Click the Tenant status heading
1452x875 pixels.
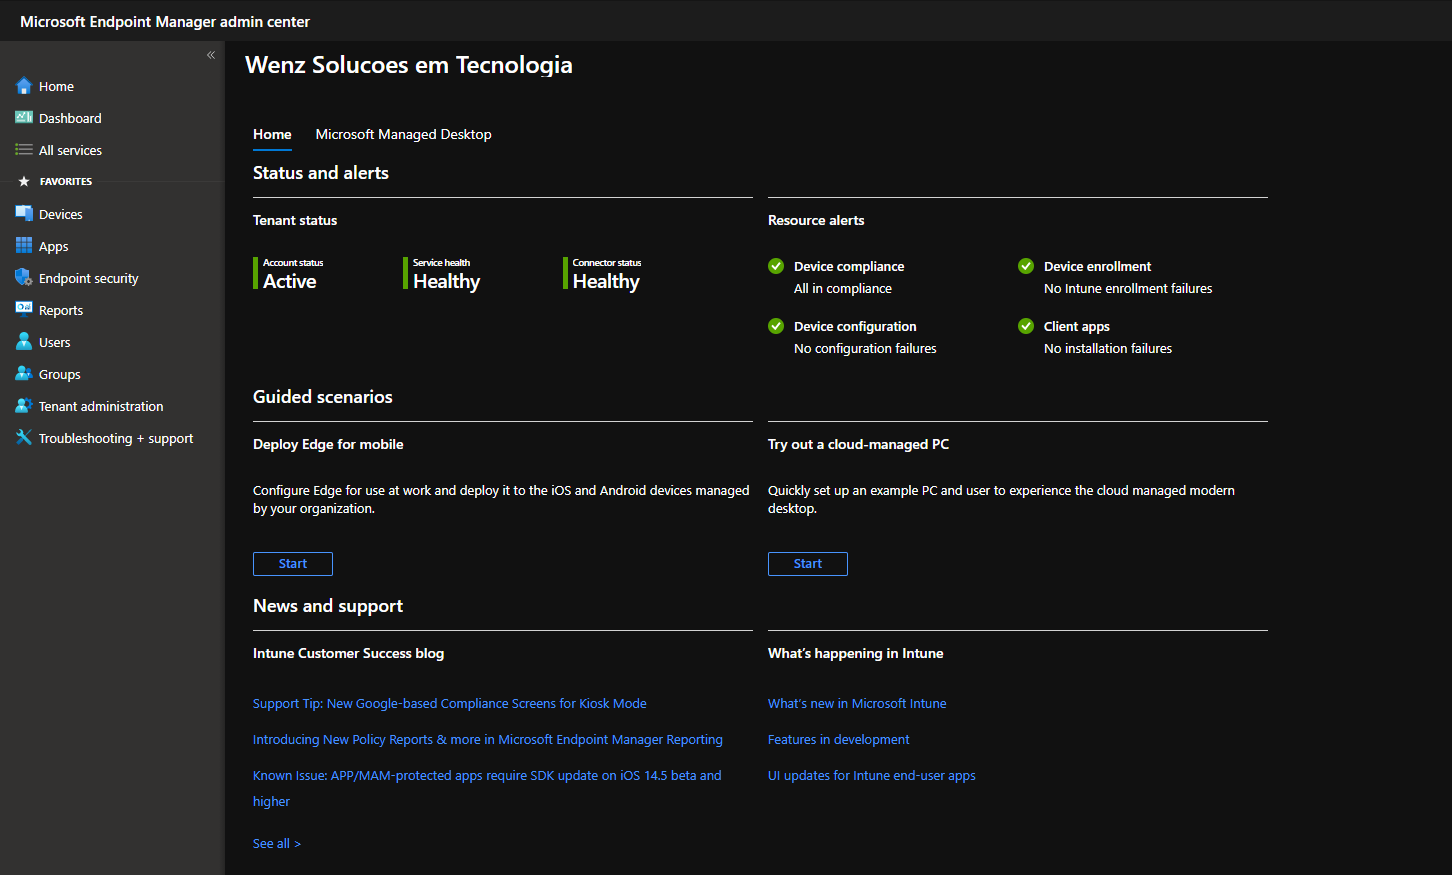[295, 220]
